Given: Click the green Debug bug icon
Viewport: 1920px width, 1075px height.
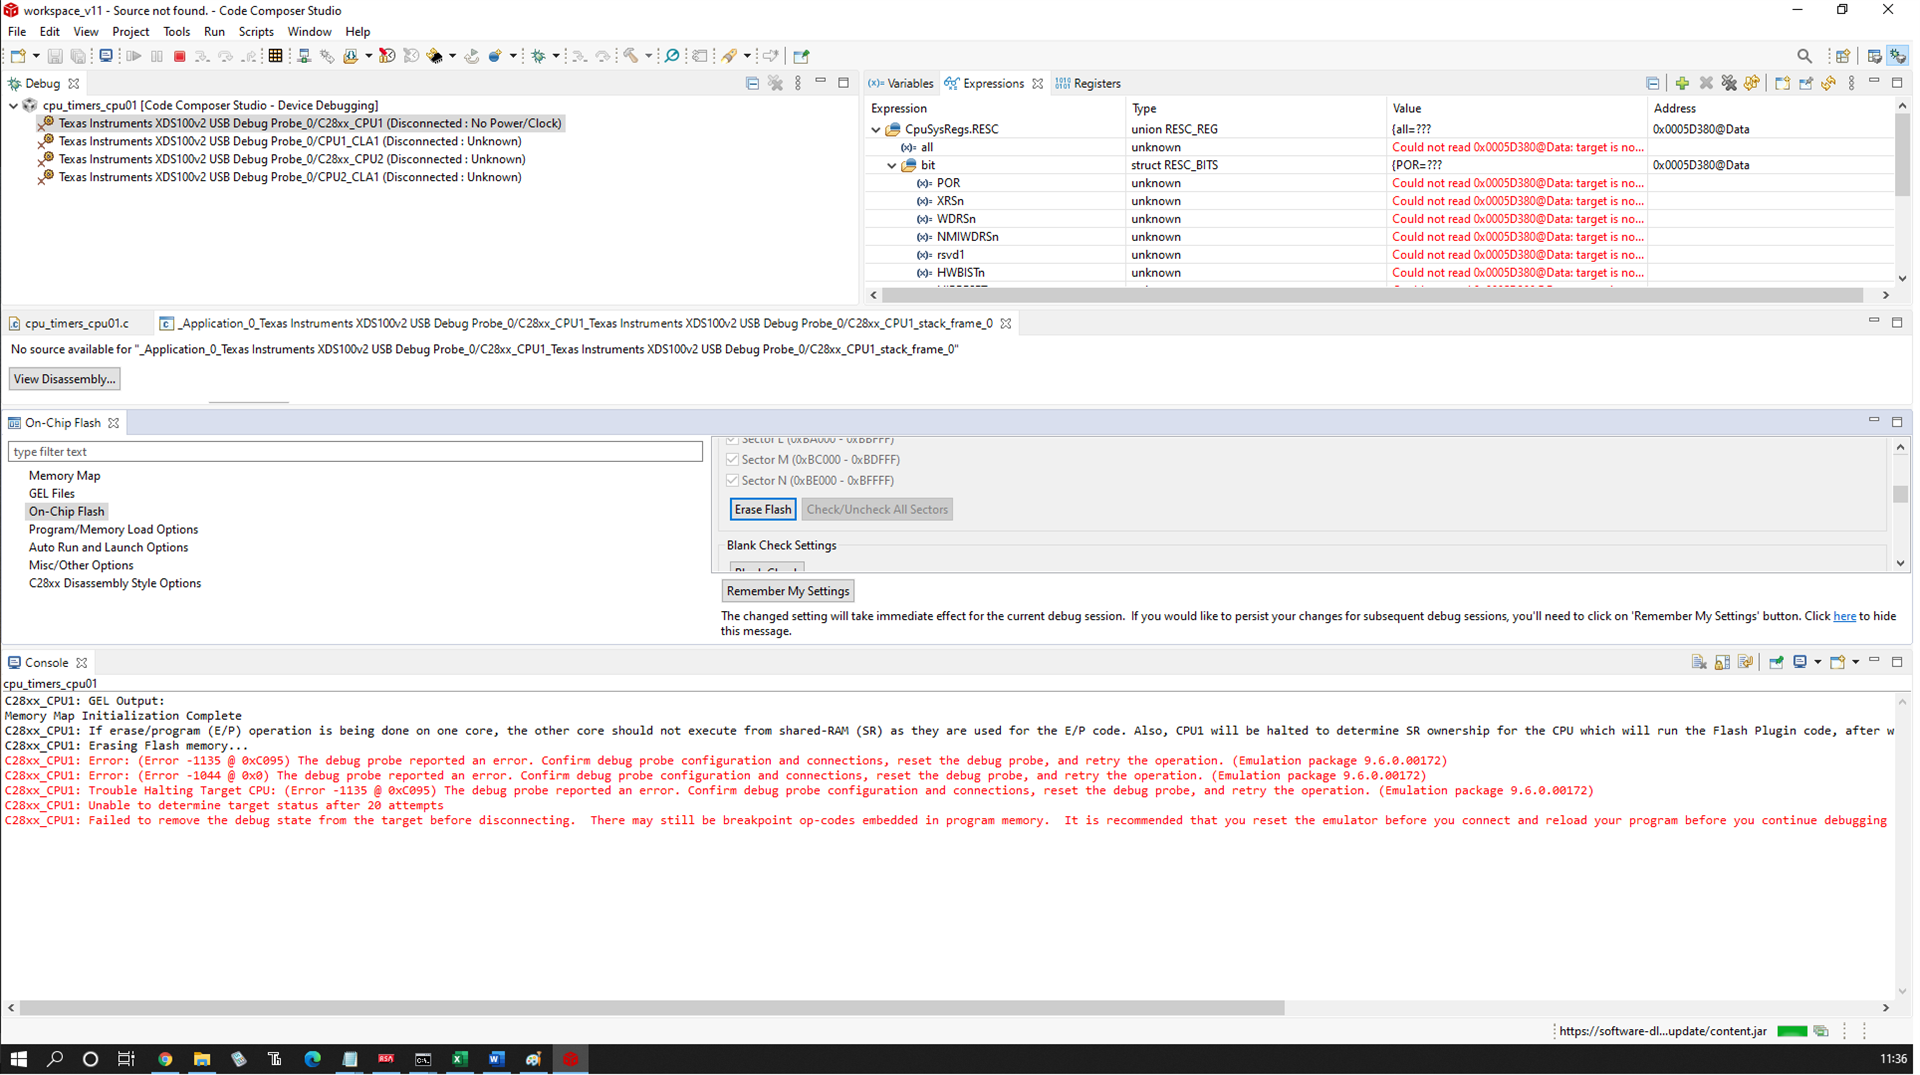Looking at the screenshot, I should click(538, 56).
